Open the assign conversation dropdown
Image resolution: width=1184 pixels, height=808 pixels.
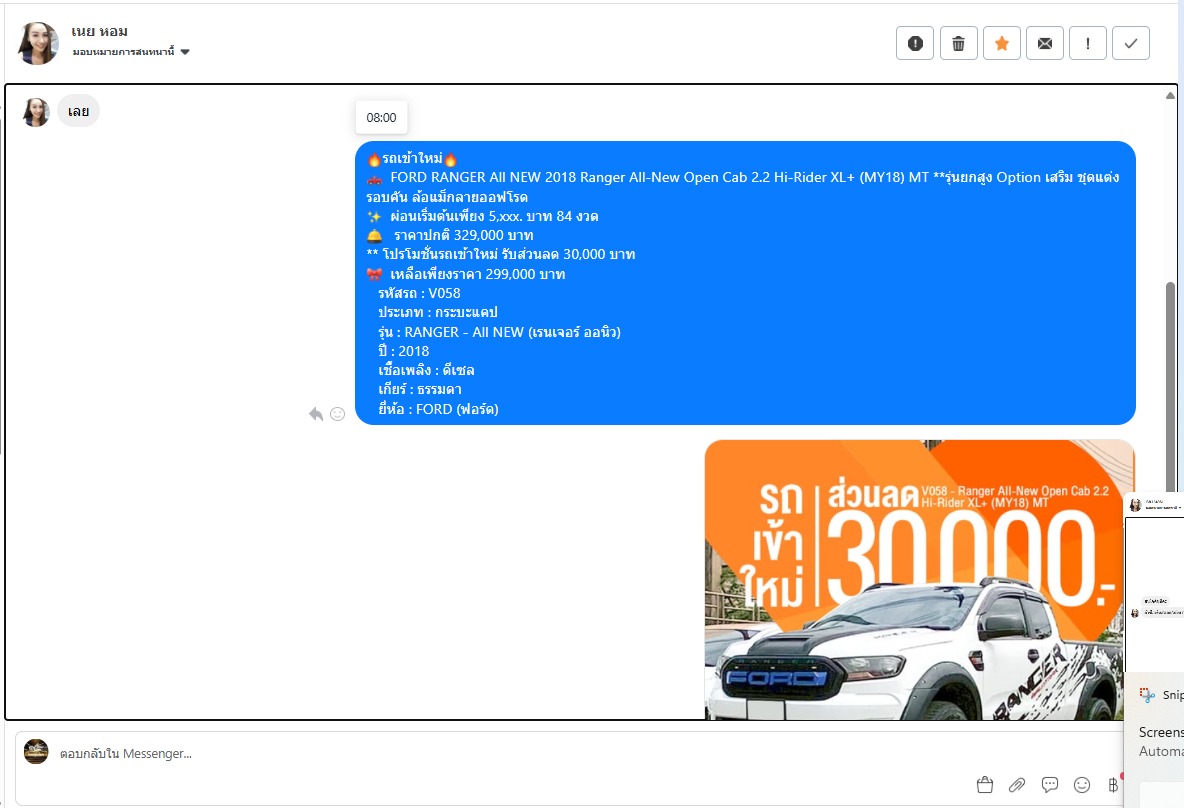point(131,52)
